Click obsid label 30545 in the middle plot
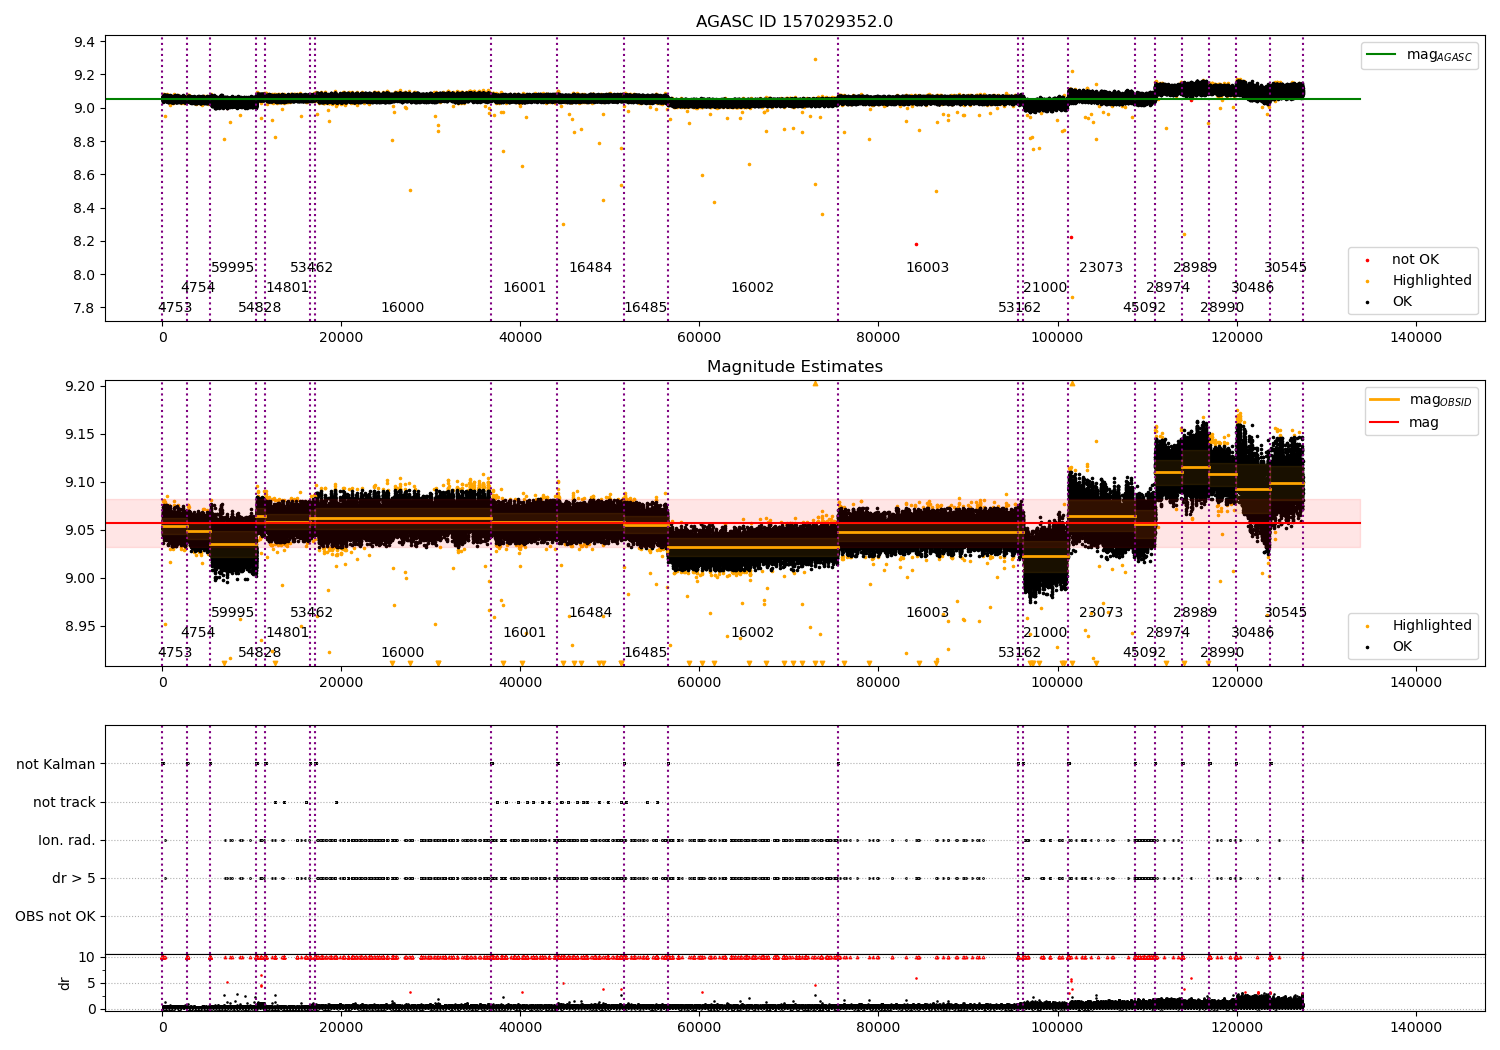This screenshot has height=1050, width=1500. point(1286,613)
